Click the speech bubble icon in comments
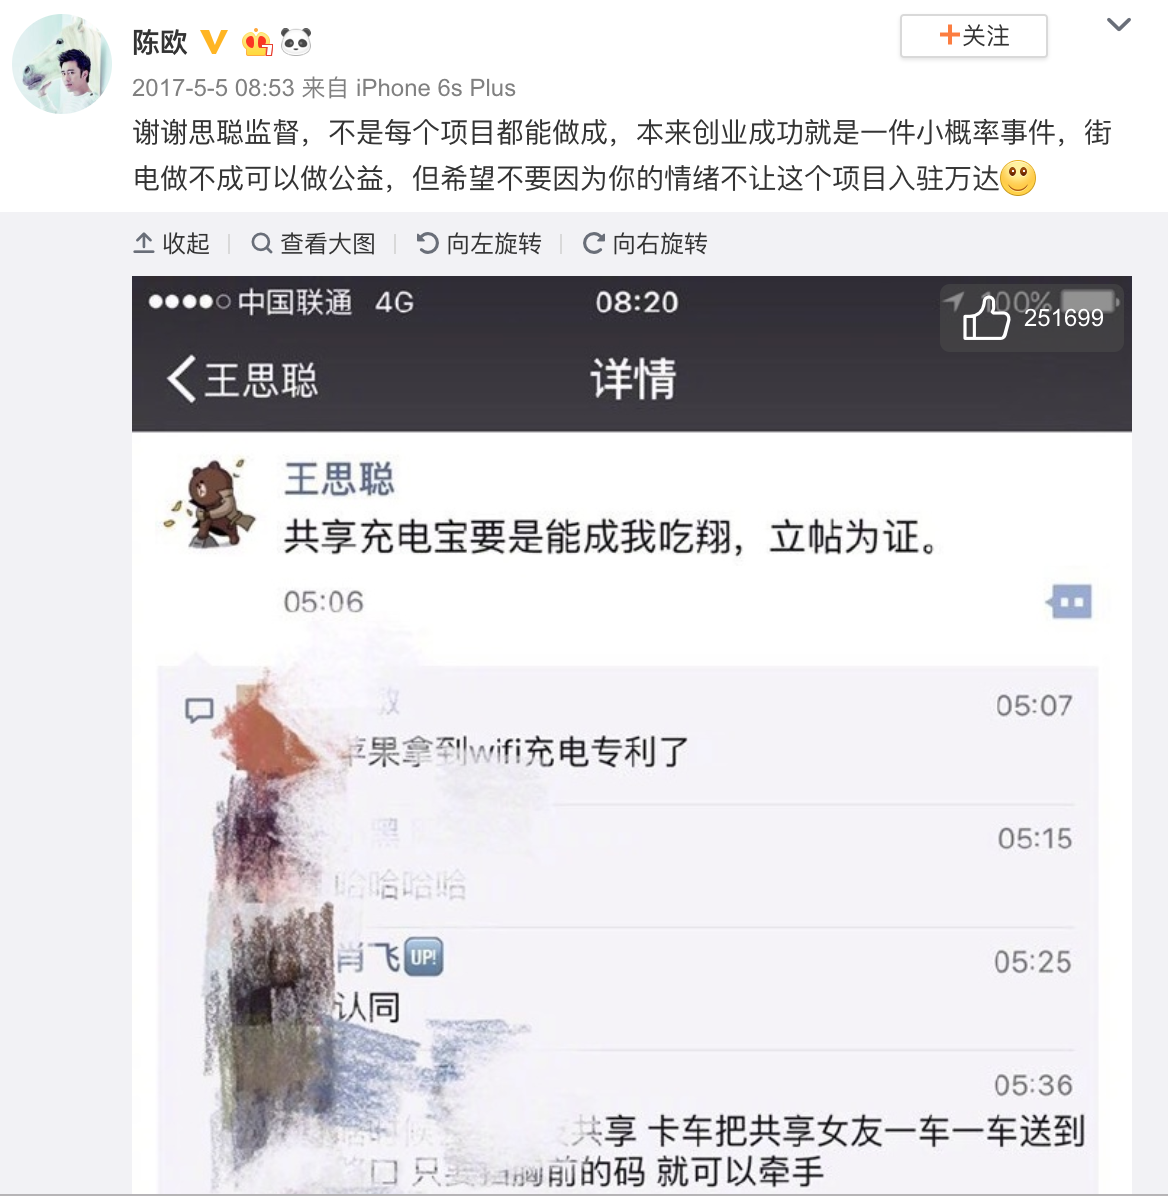 pos(199,709)
